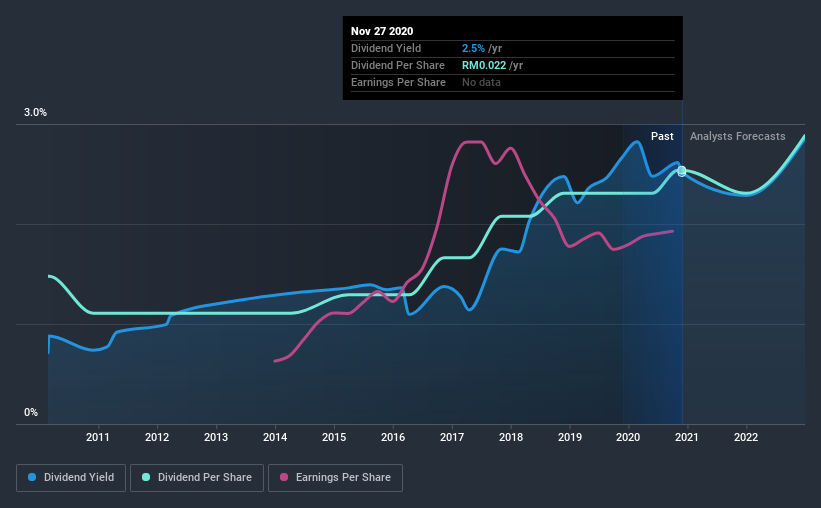Select the 2020 x-axis label
The image size is (821, 508).
point(628,437)
